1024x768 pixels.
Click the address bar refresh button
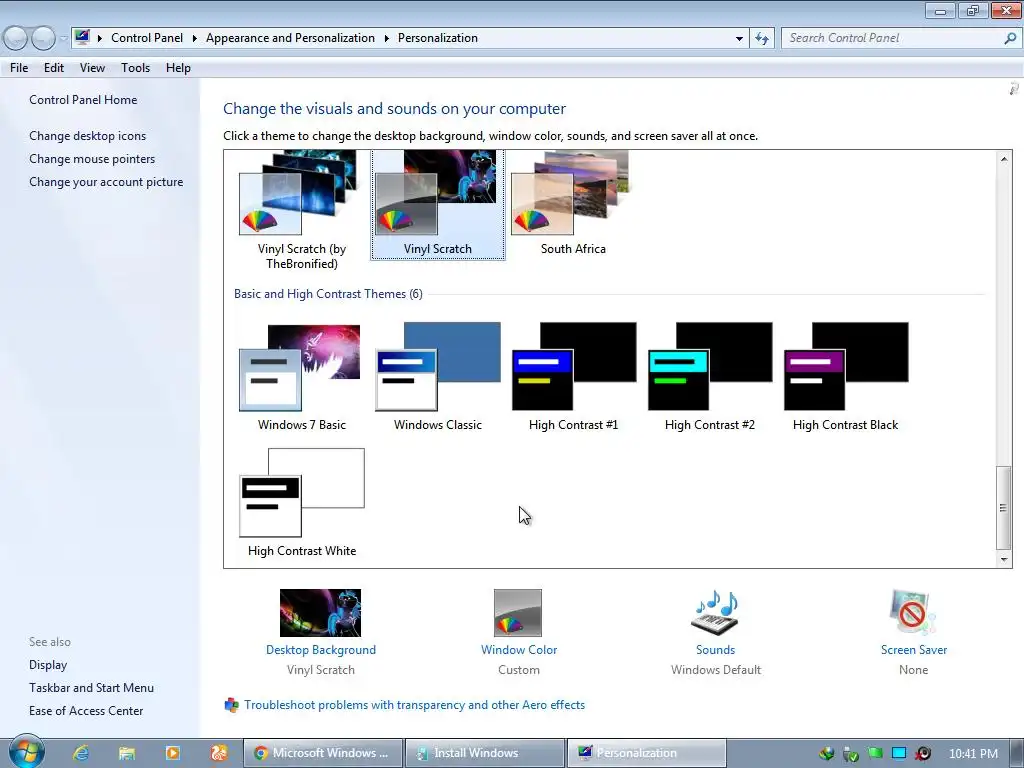click(761, 39)
